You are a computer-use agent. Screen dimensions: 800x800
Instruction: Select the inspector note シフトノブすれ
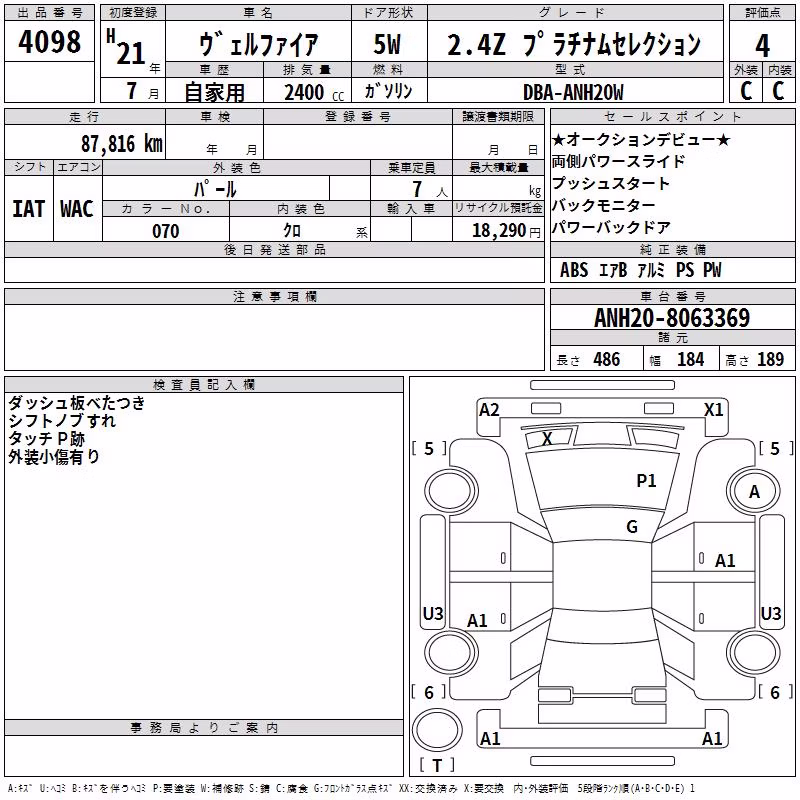62,421
